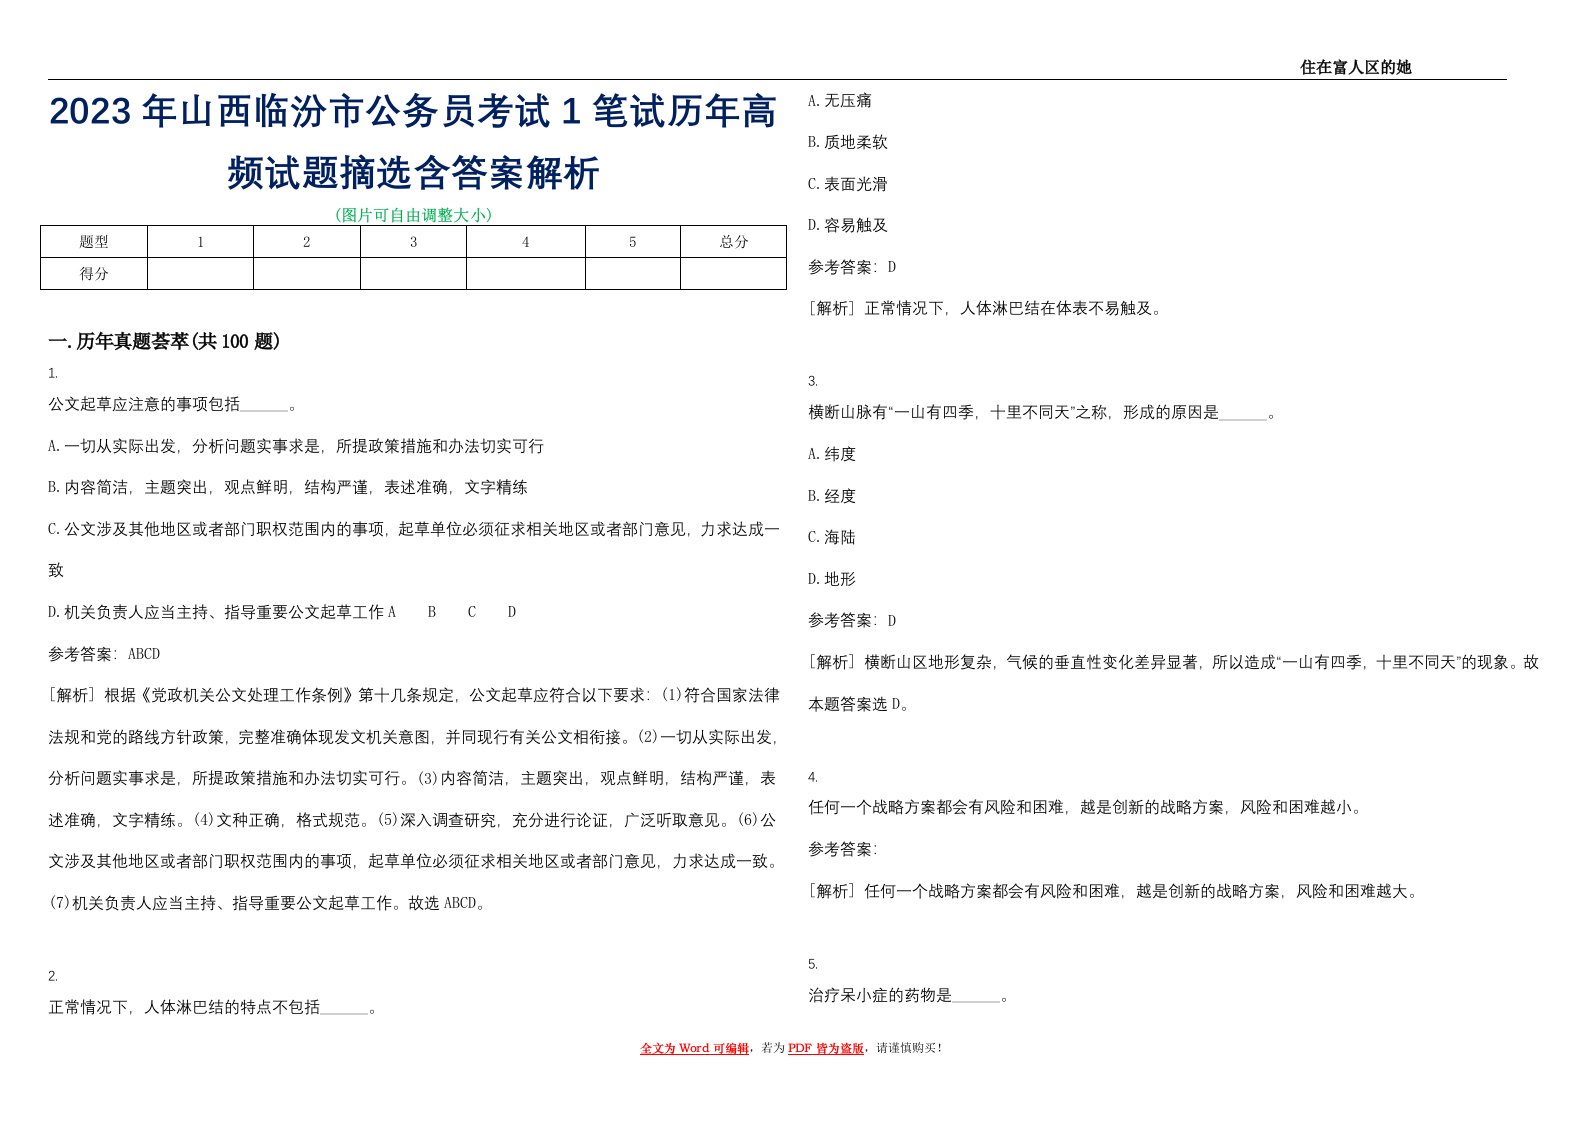Select option 'C.海陆'
Image resolution: width=1587 pixels, height=1122 pixels.
coord(832,537)
